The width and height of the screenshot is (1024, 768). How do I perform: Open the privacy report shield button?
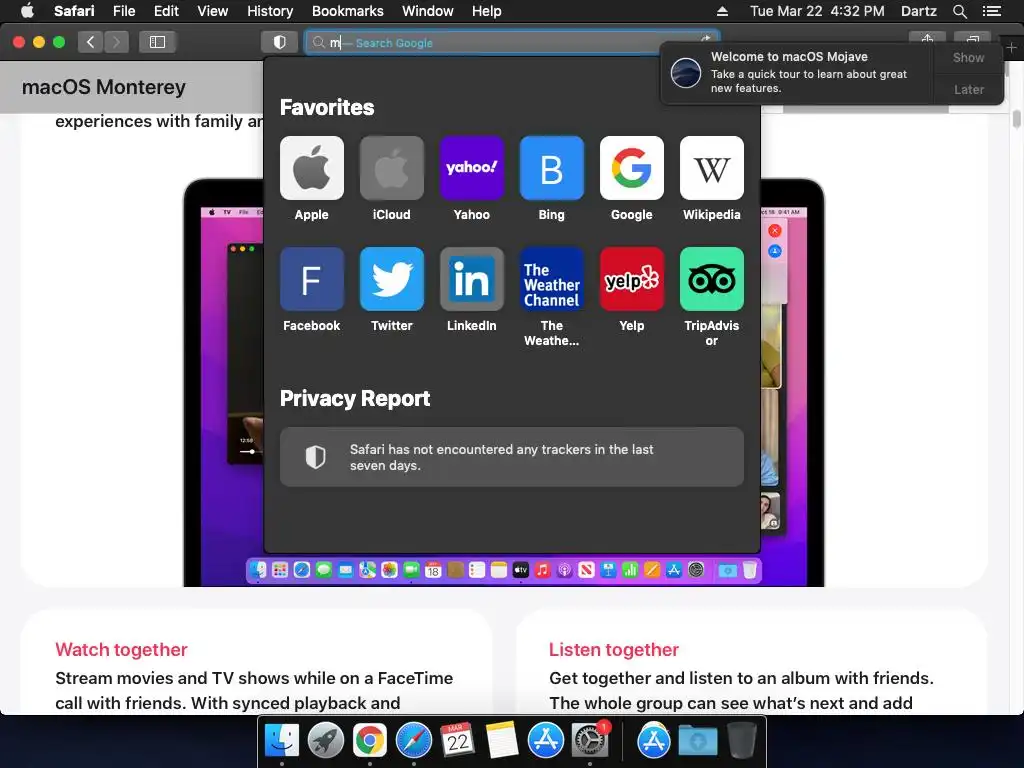pyautogui.click(x=280, y=42)
